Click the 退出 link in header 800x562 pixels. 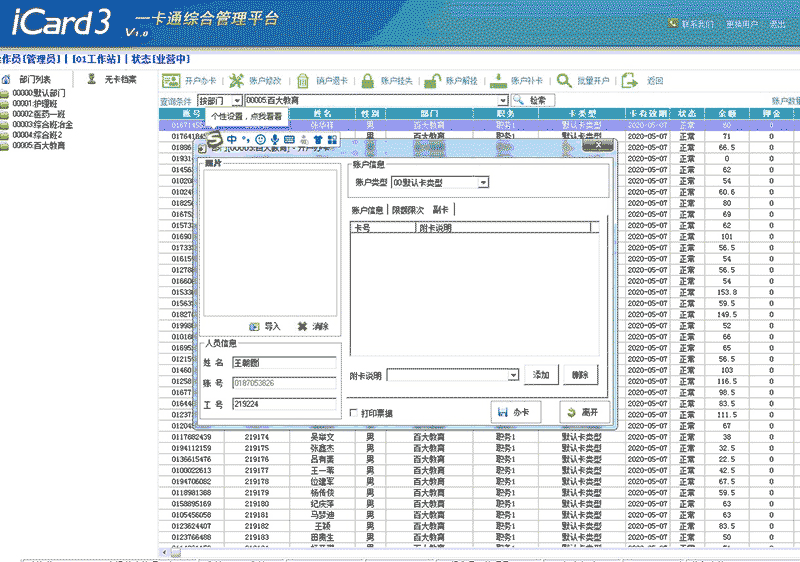coord(778,23)
